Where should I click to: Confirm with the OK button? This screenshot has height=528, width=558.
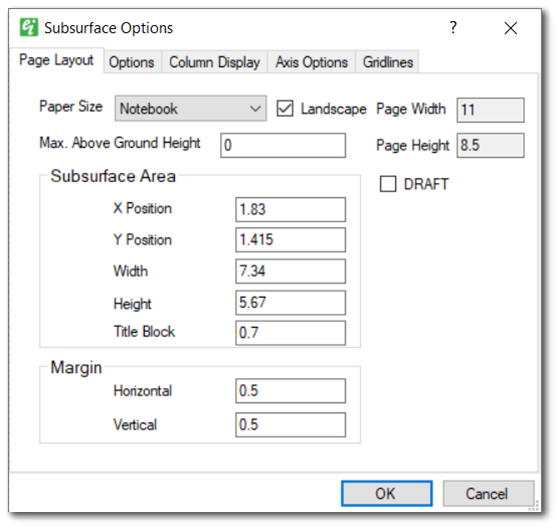click(387, 493)
